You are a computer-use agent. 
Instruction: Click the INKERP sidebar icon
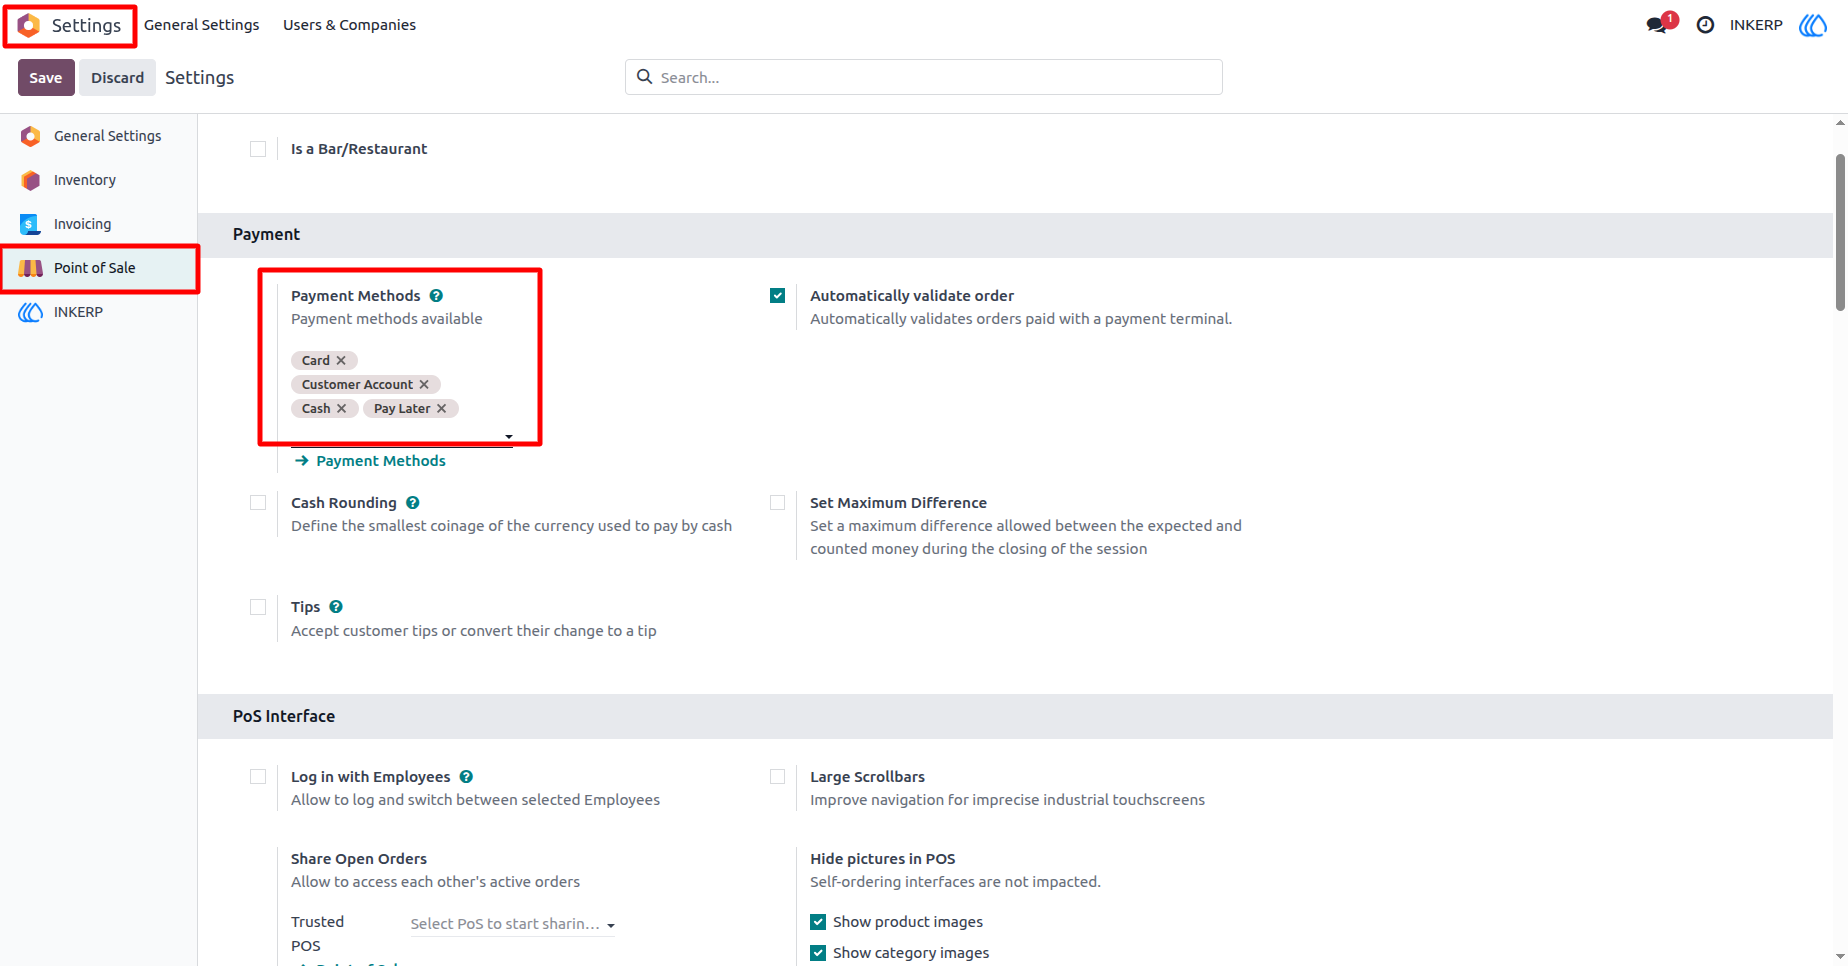click(31, 312)
